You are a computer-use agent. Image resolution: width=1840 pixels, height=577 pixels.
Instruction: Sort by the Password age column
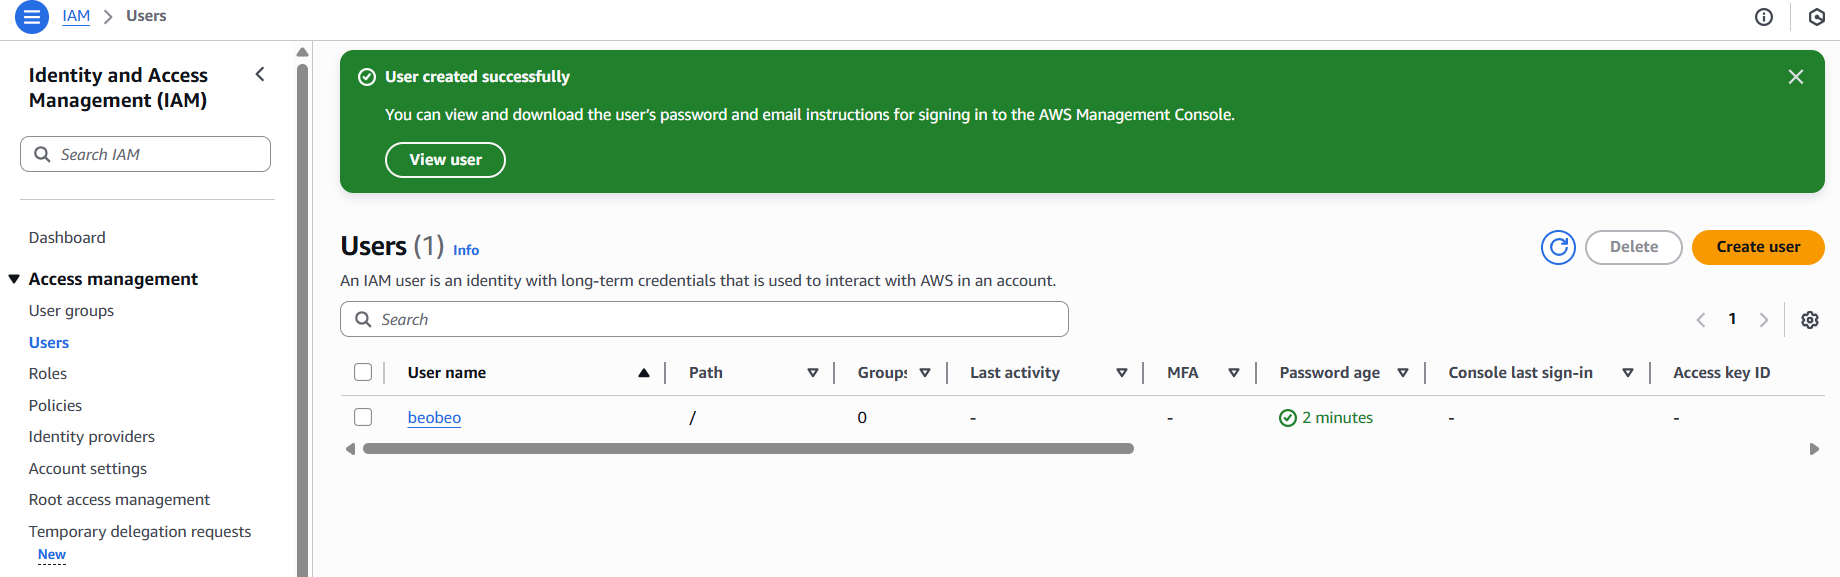[1402, 373]
